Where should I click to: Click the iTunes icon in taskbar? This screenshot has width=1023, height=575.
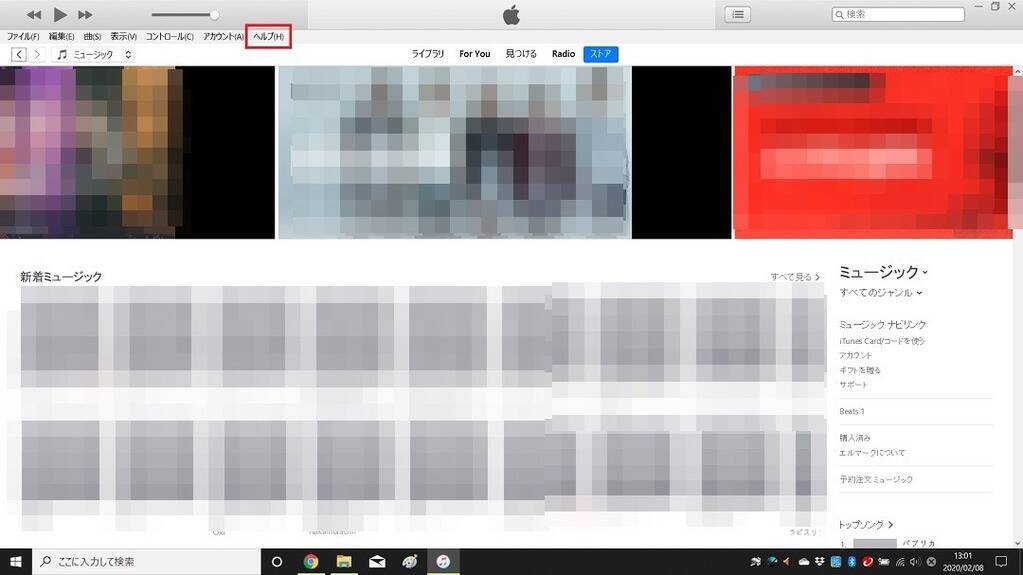[443, 562]
